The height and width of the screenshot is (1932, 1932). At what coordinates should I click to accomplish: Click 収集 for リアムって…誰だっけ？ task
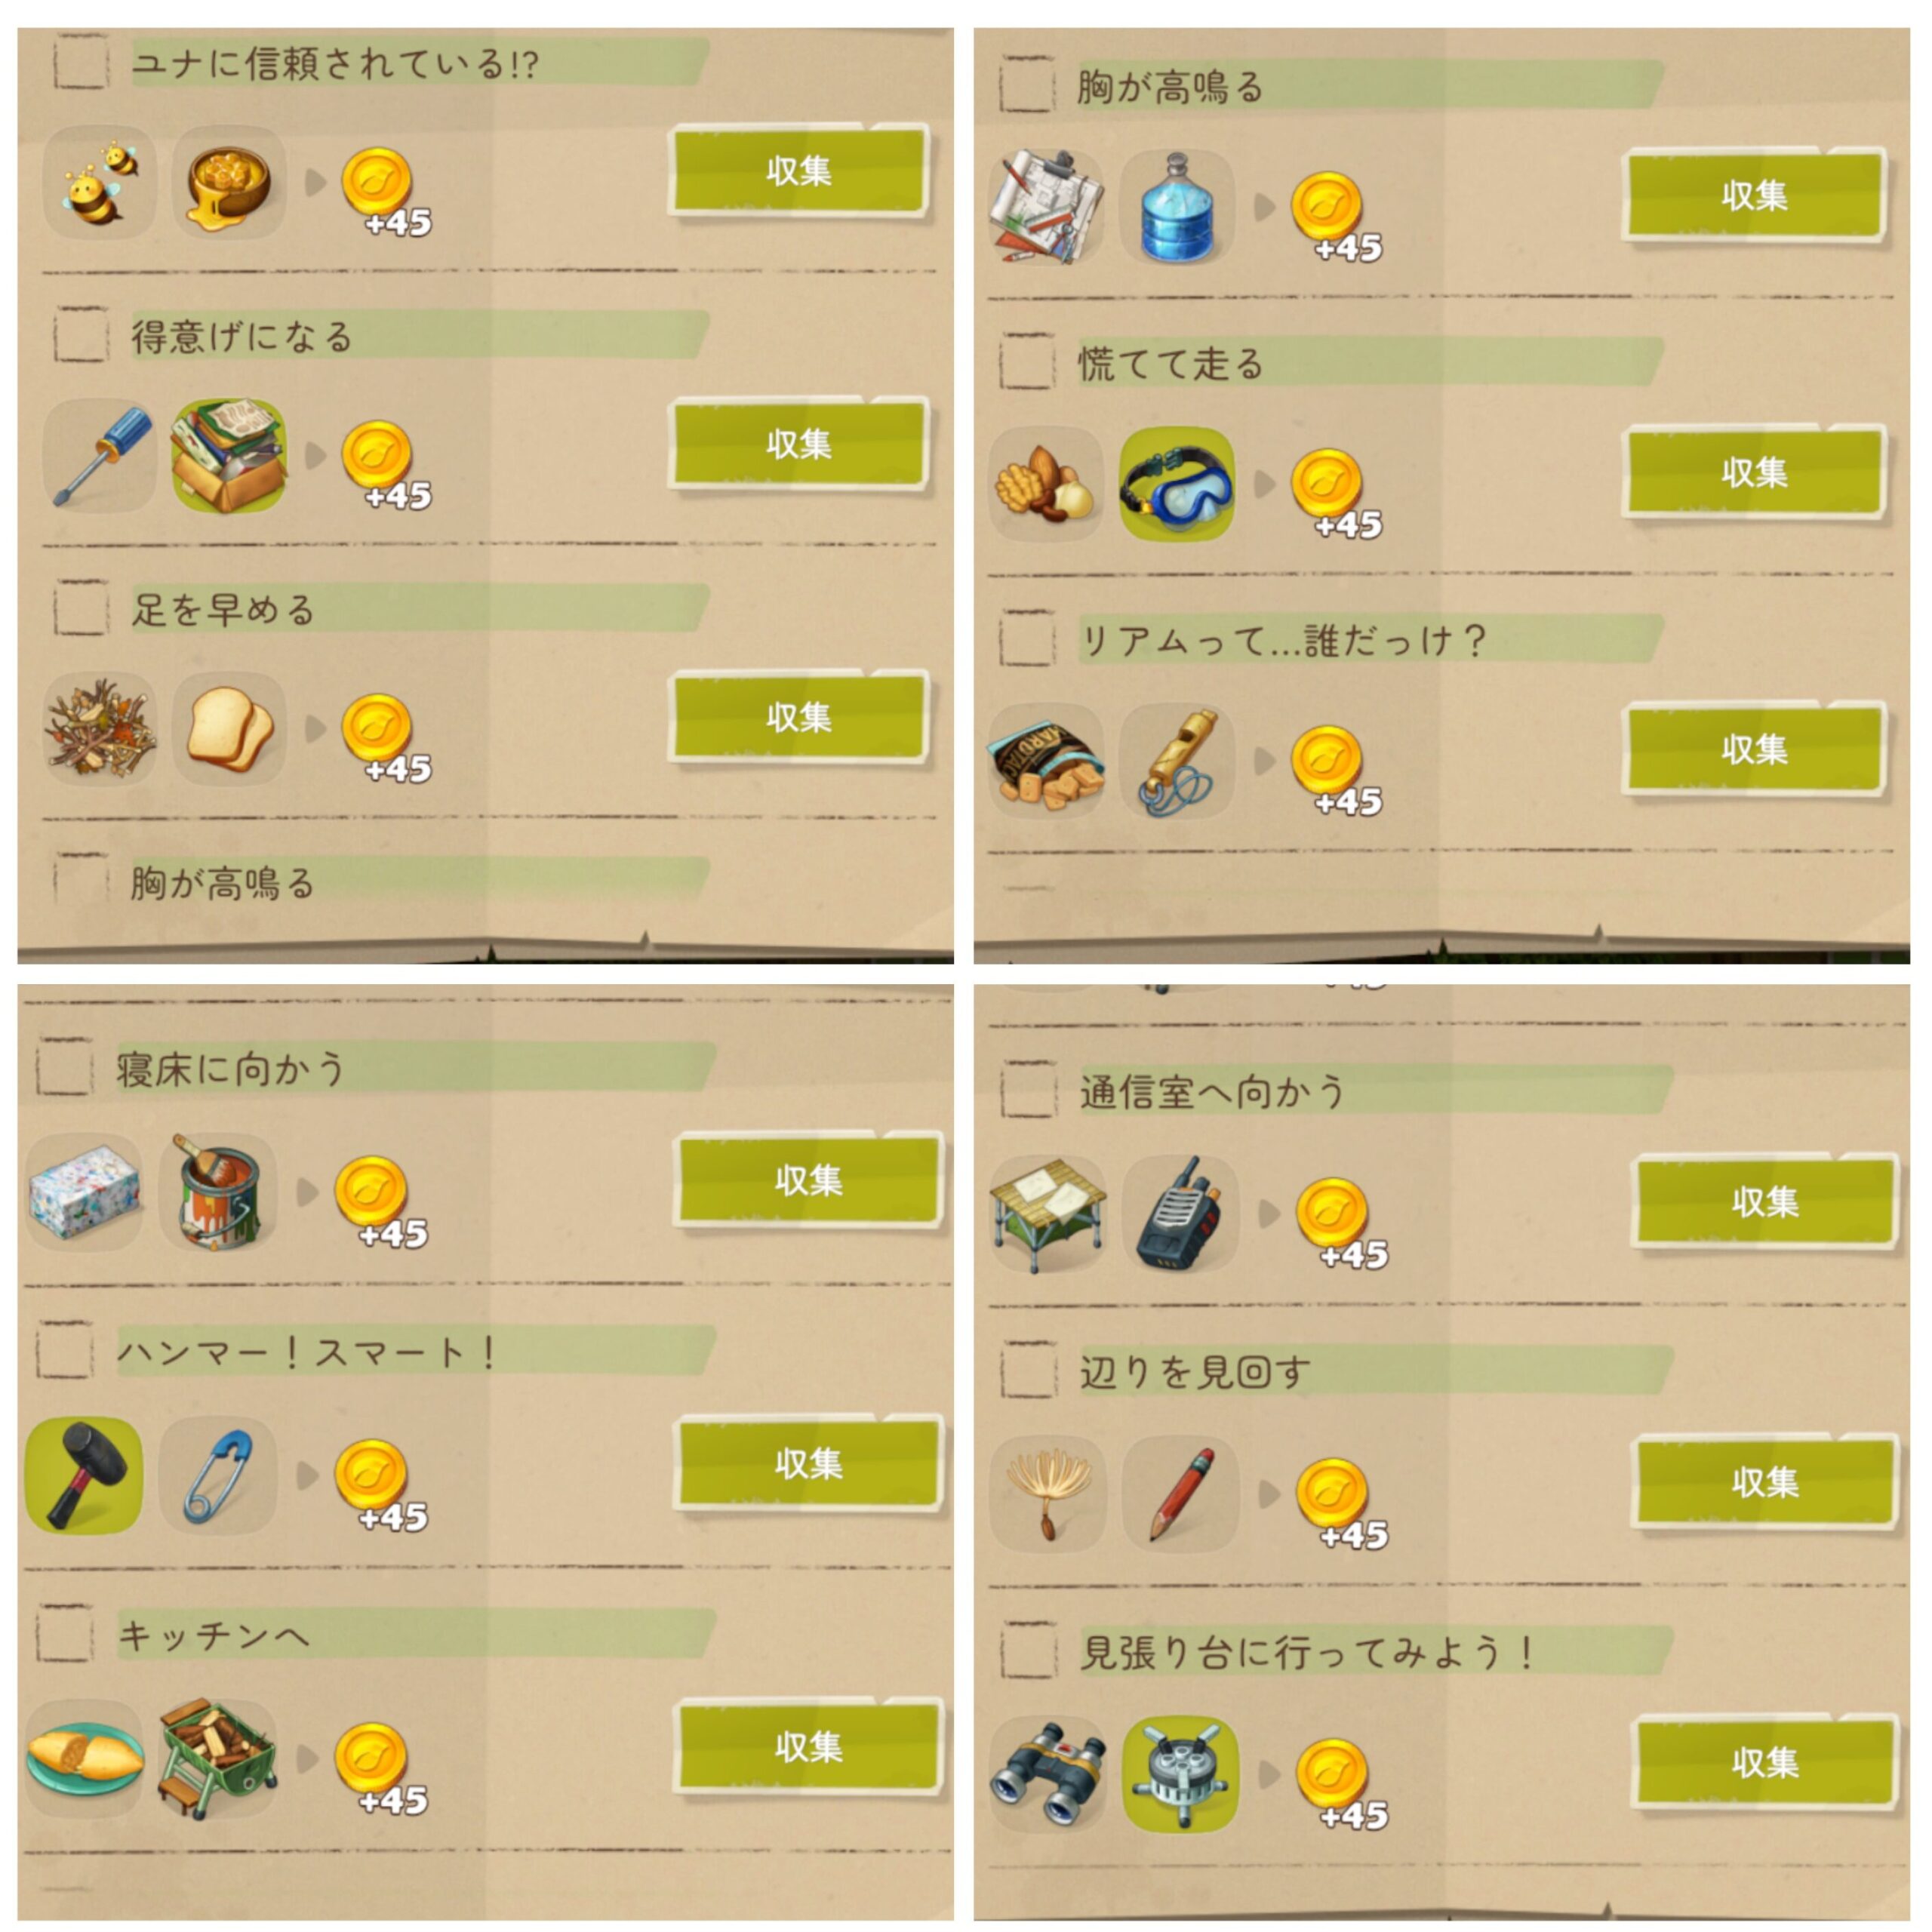tap(1754, 749)
